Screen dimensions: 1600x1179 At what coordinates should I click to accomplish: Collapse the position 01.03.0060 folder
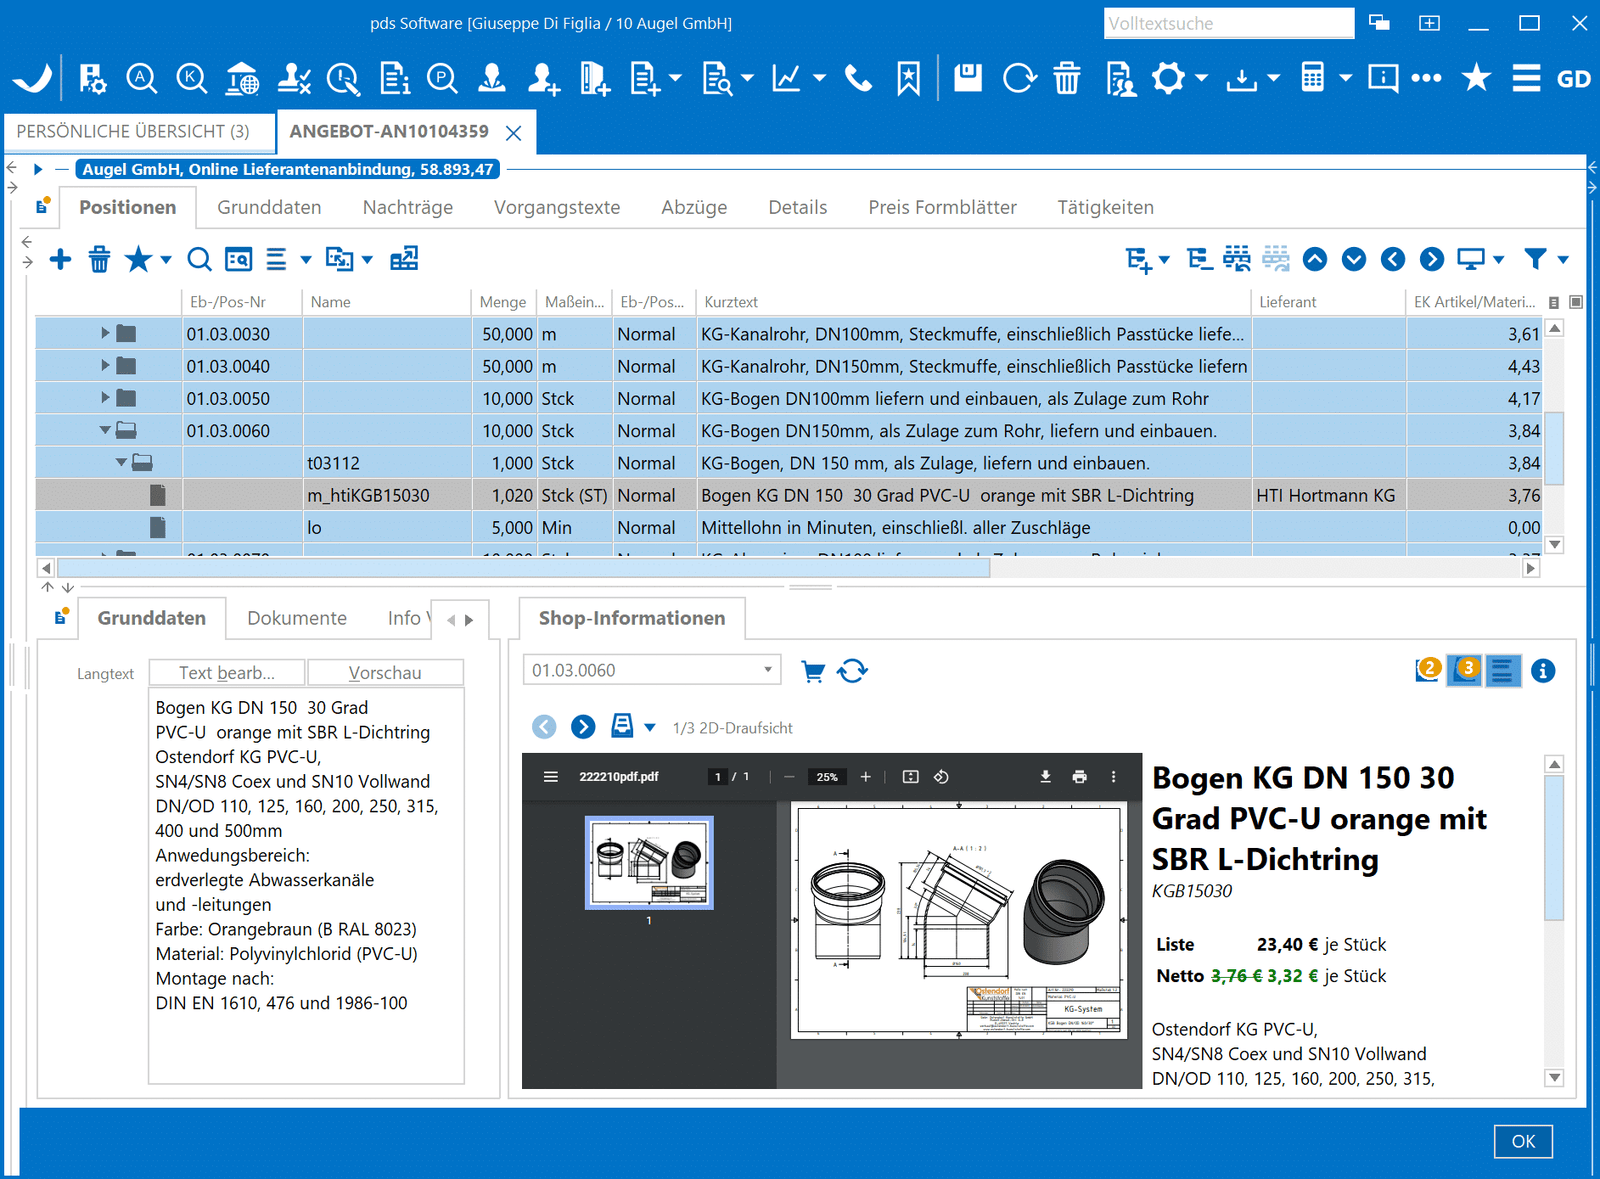click(x=105, y=431)
